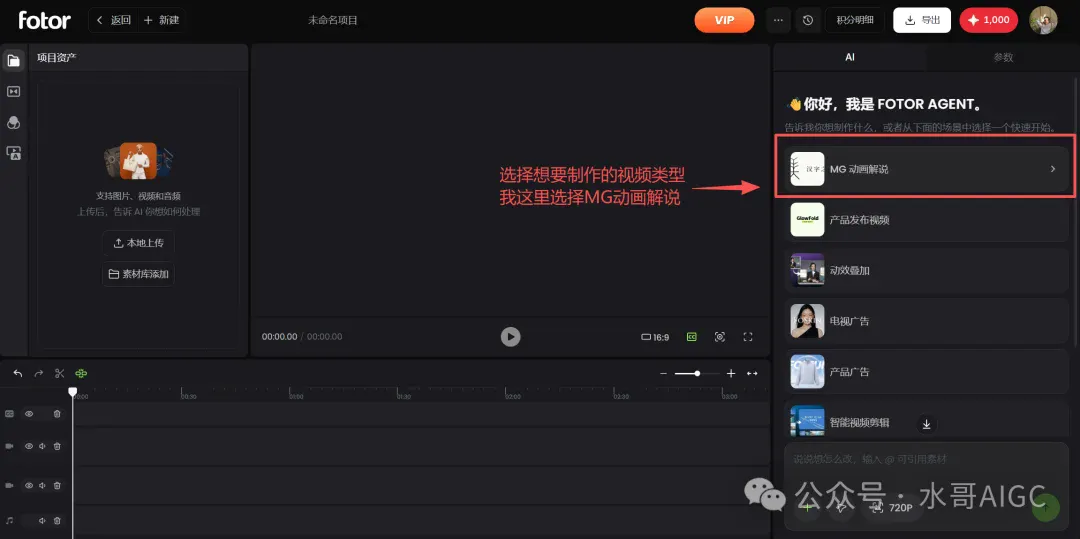Click the music note track icon

[x=10, y=520]
